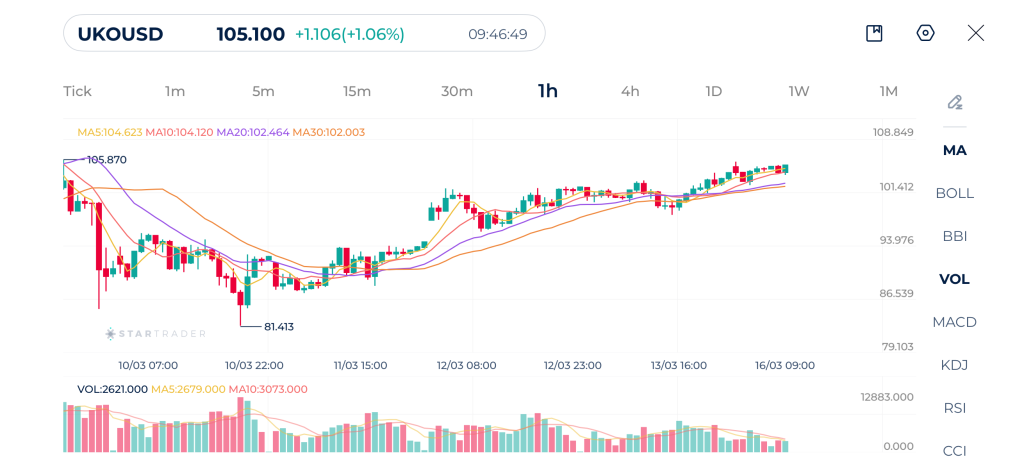
Task: Select the BBI indicator
Action: [954, 236]
